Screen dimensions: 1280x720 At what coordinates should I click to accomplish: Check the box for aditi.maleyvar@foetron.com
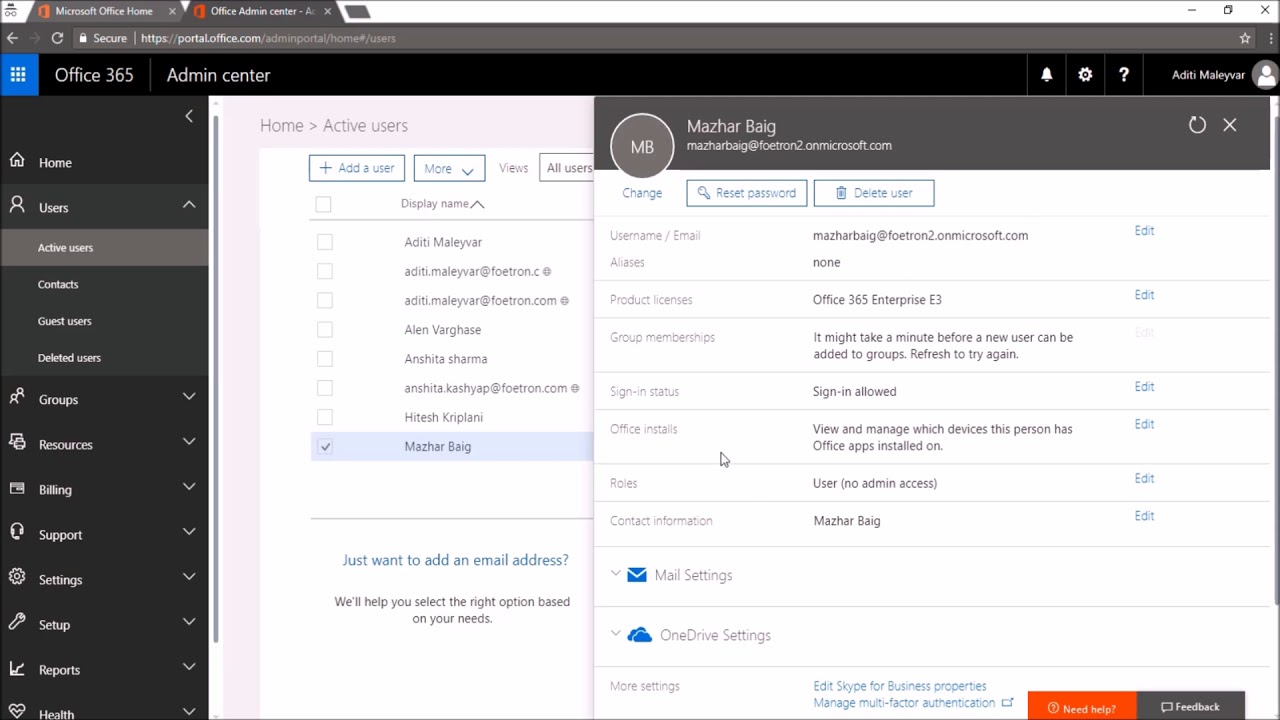[x=325, y=300]
